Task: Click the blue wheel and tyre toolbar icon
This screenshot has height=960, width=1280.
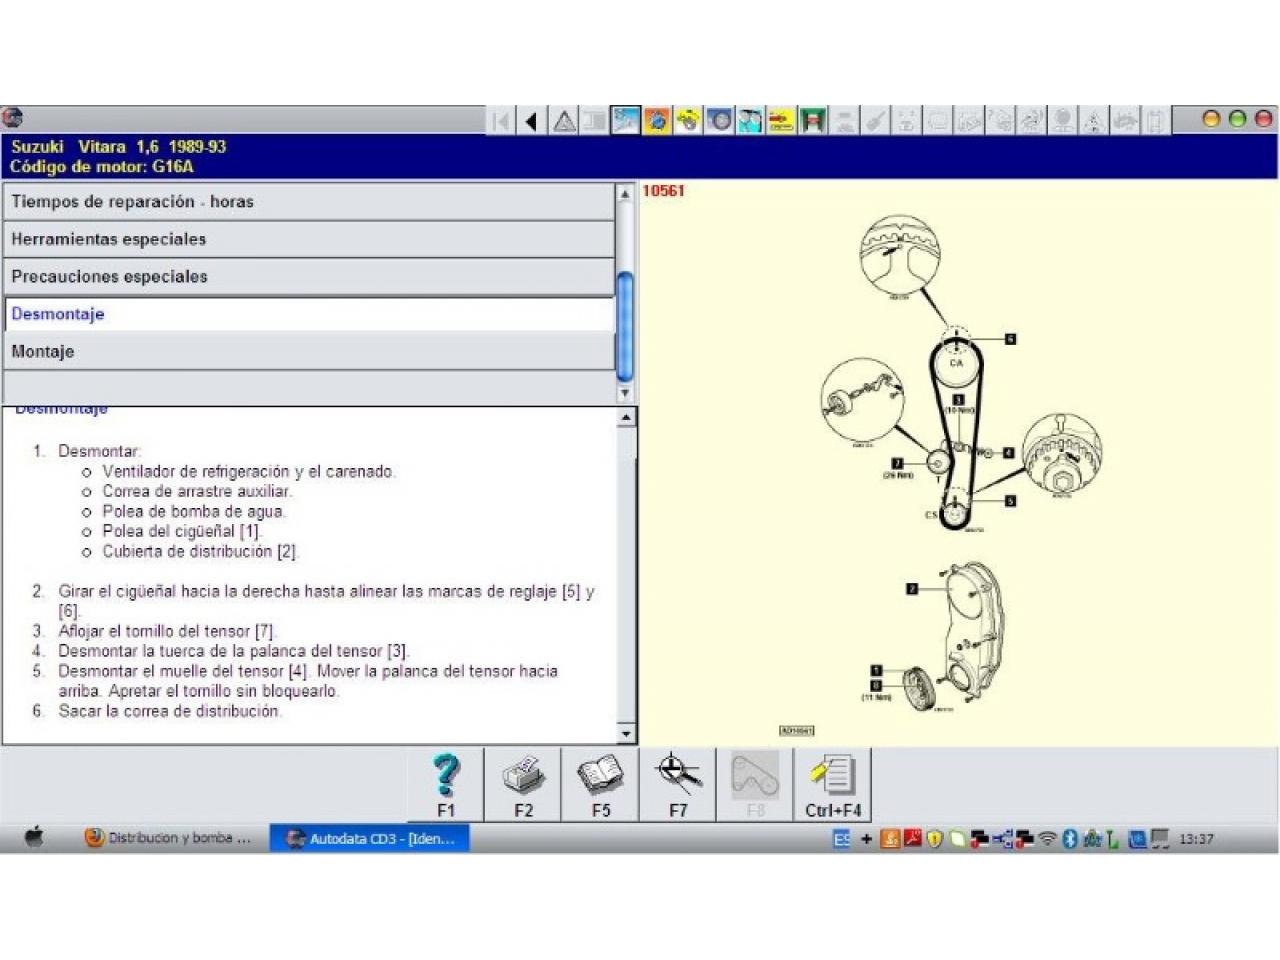Action: coord(719,121)
